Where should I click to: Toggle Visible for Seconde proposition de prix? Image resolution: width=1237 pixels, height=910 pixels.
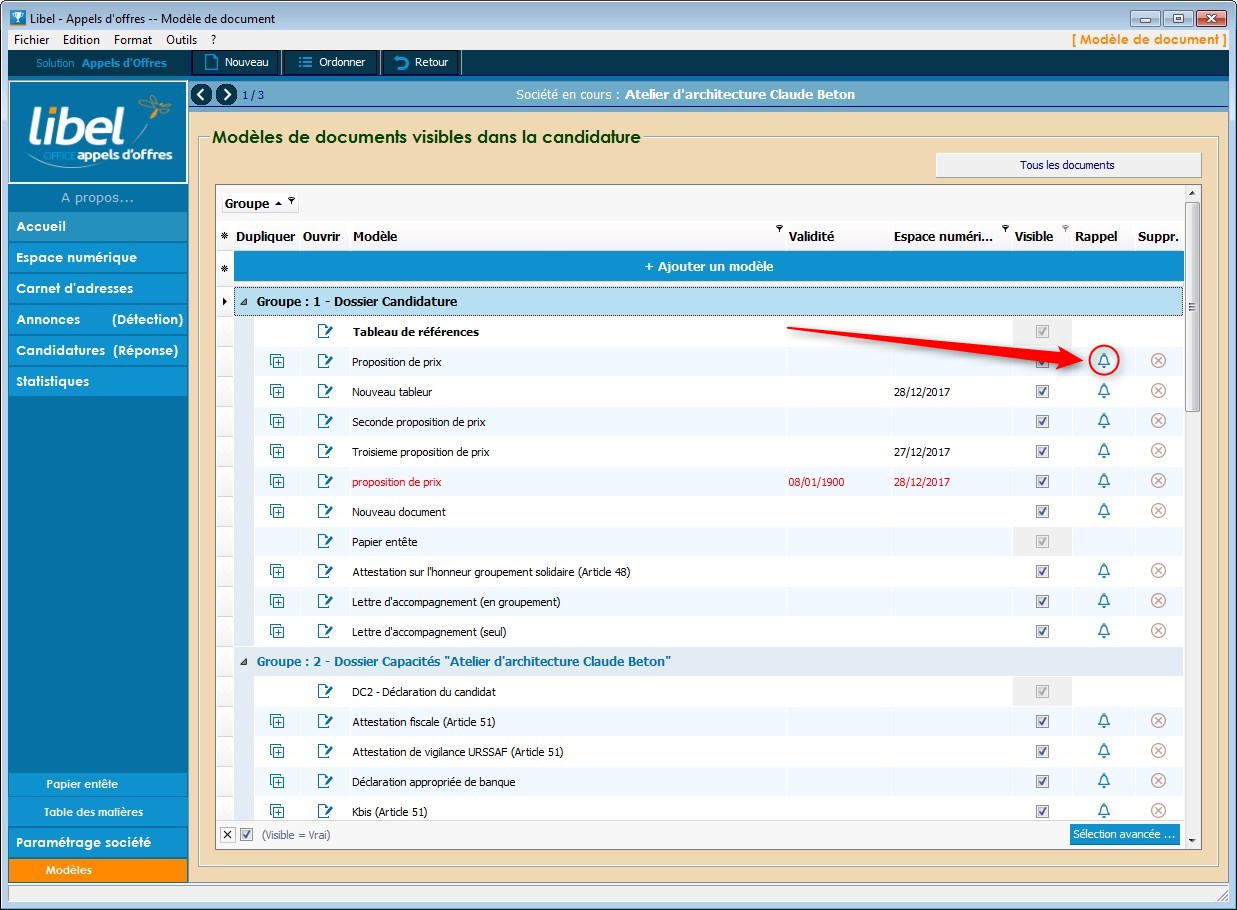(1042, 421)
